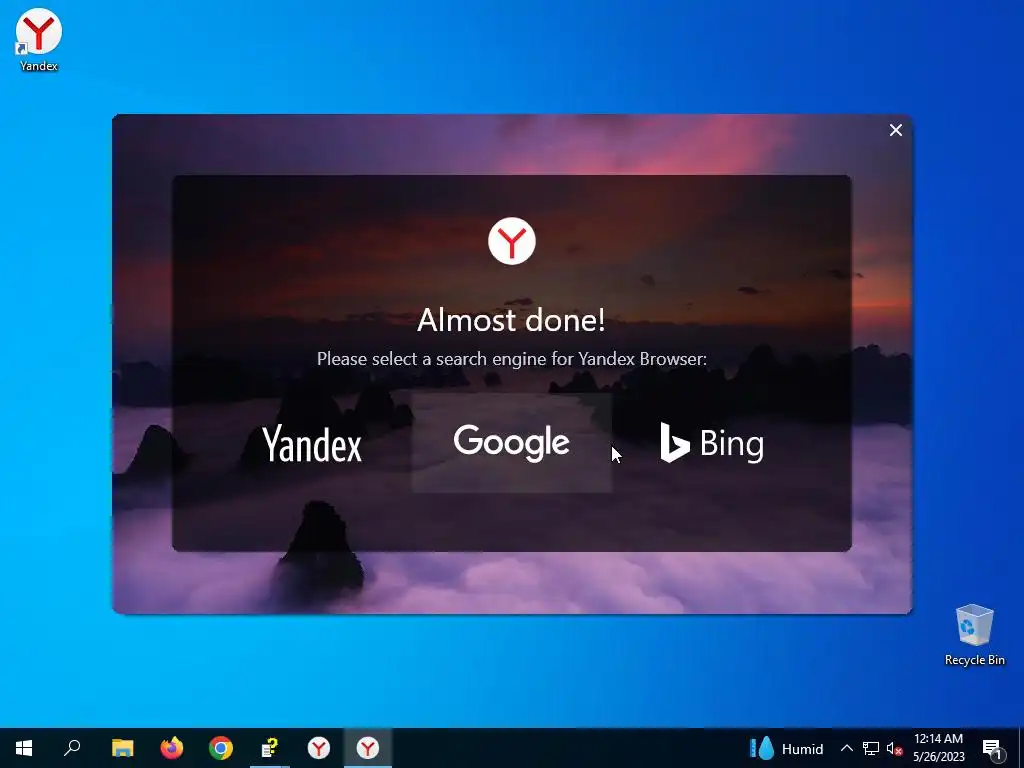1024x768 pixels.
Task: Open the question mark installer taskbar icon
Action: click(x=270, y=748)
